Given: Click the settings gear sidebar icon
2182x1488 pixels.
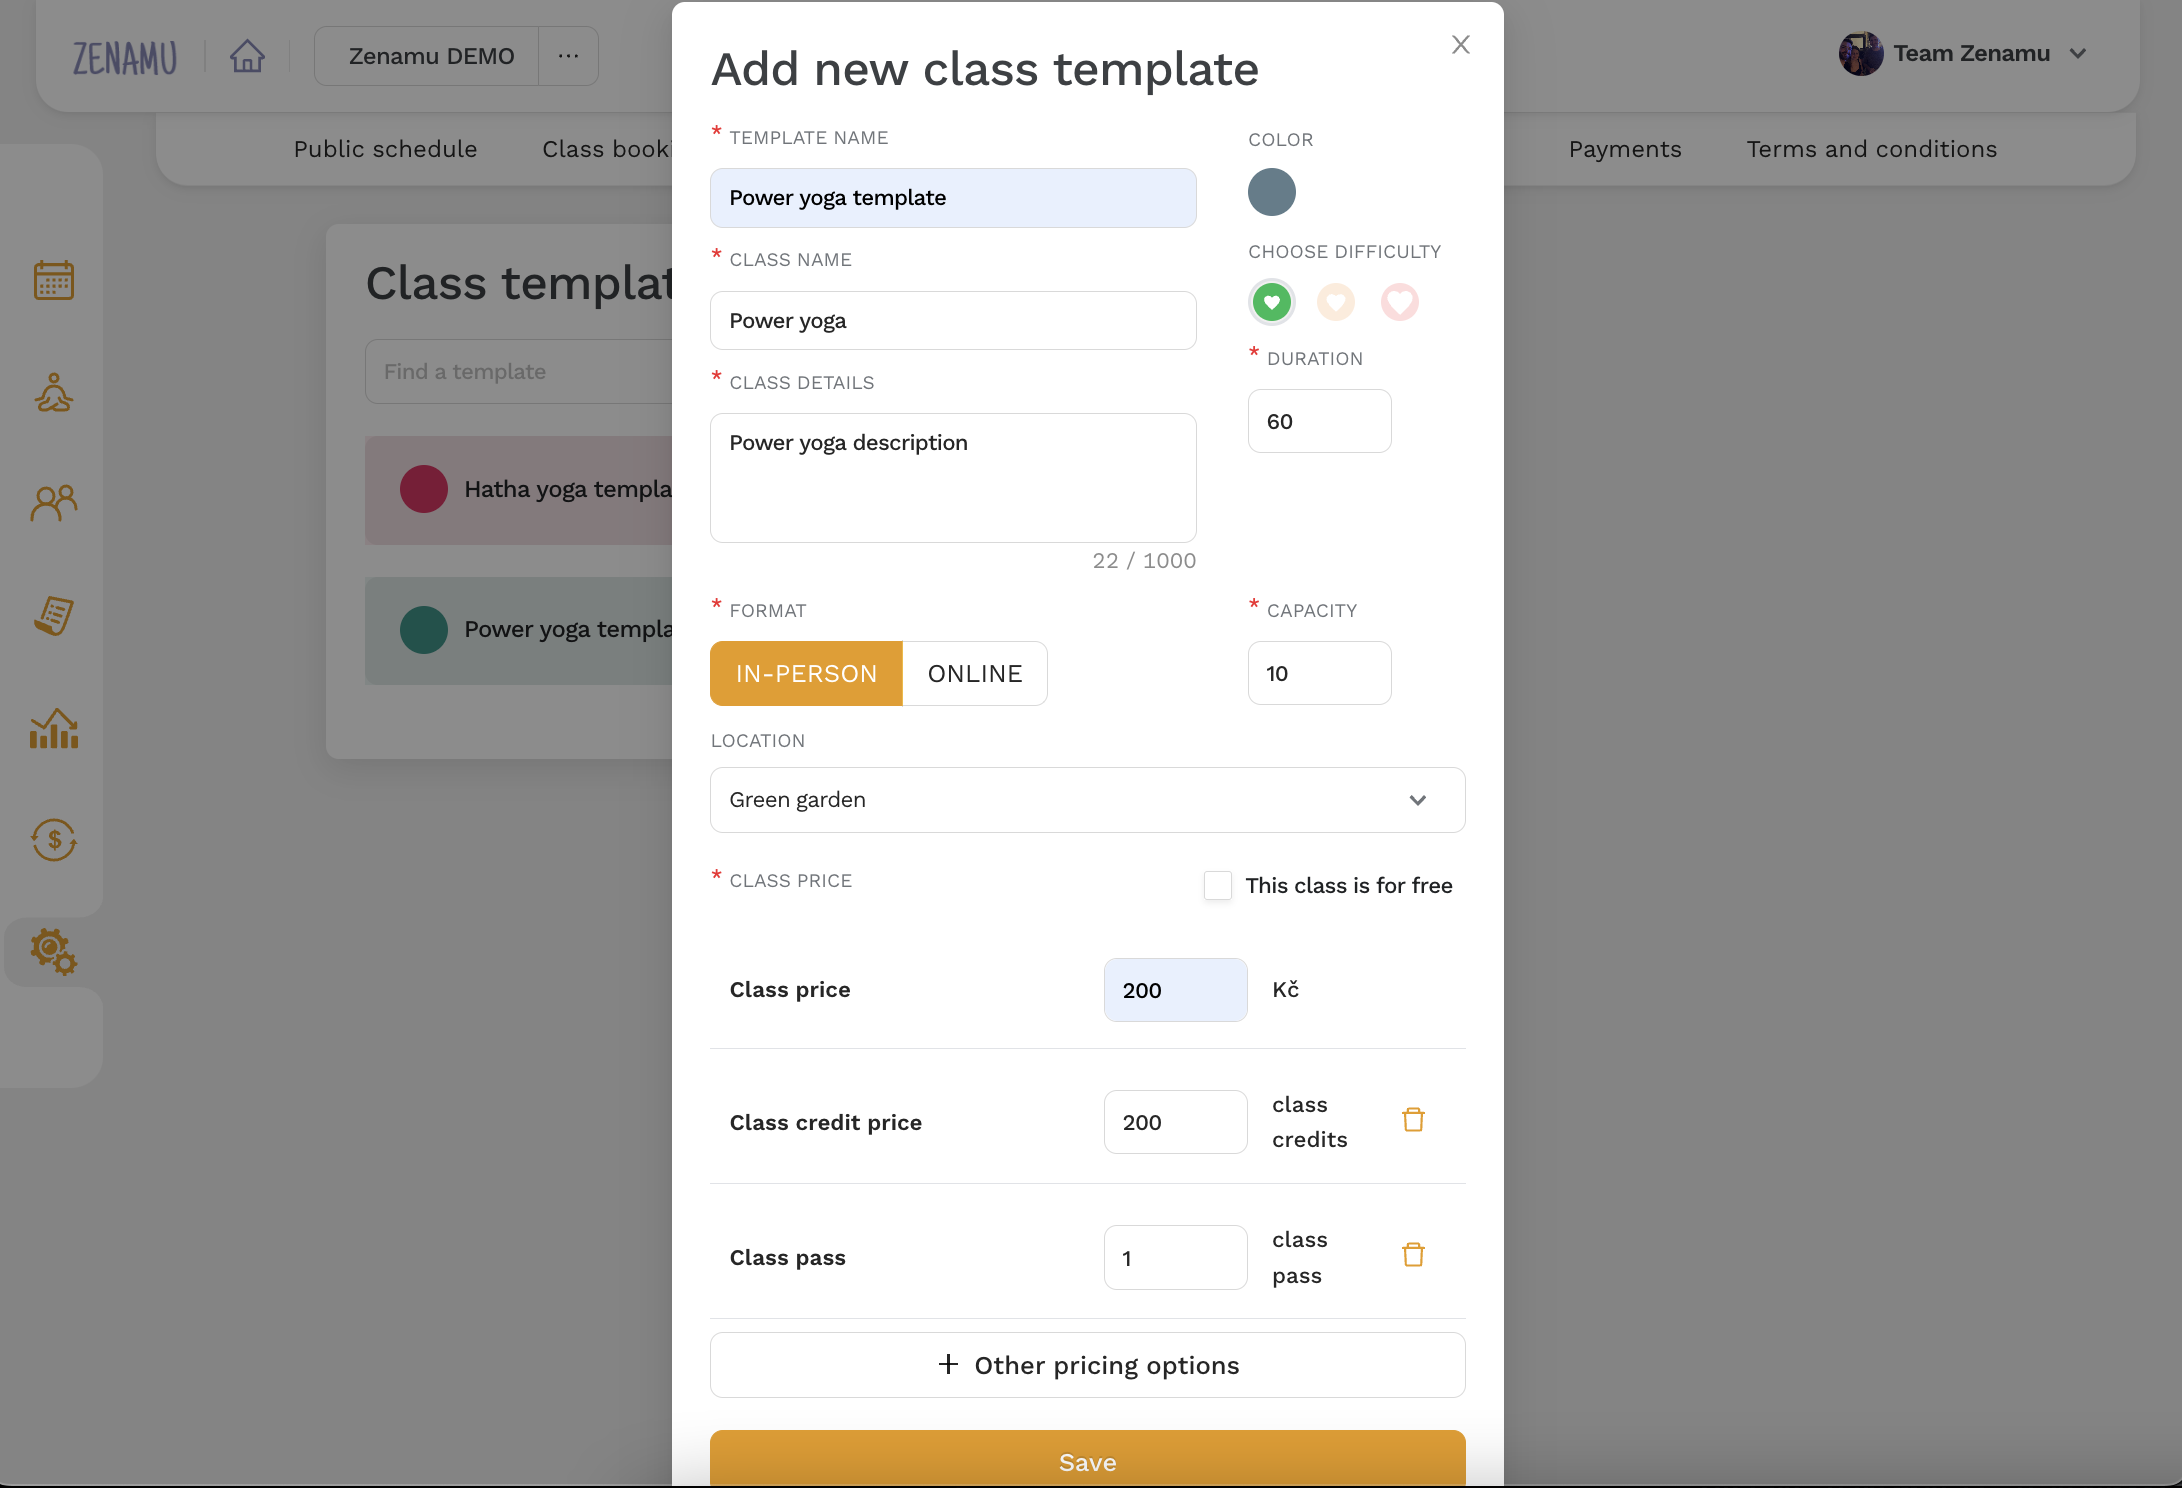Looking at the screenshot, I should [53, 949].
